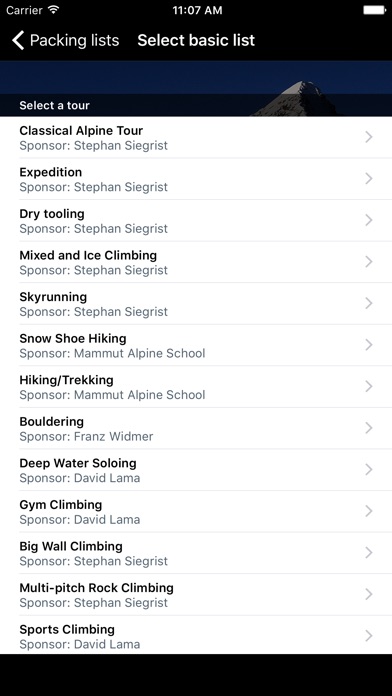The height and width of the screenshot is (696, 392).
Task: Select Sports Climbing by David Lama
Action: pos(196,635)
